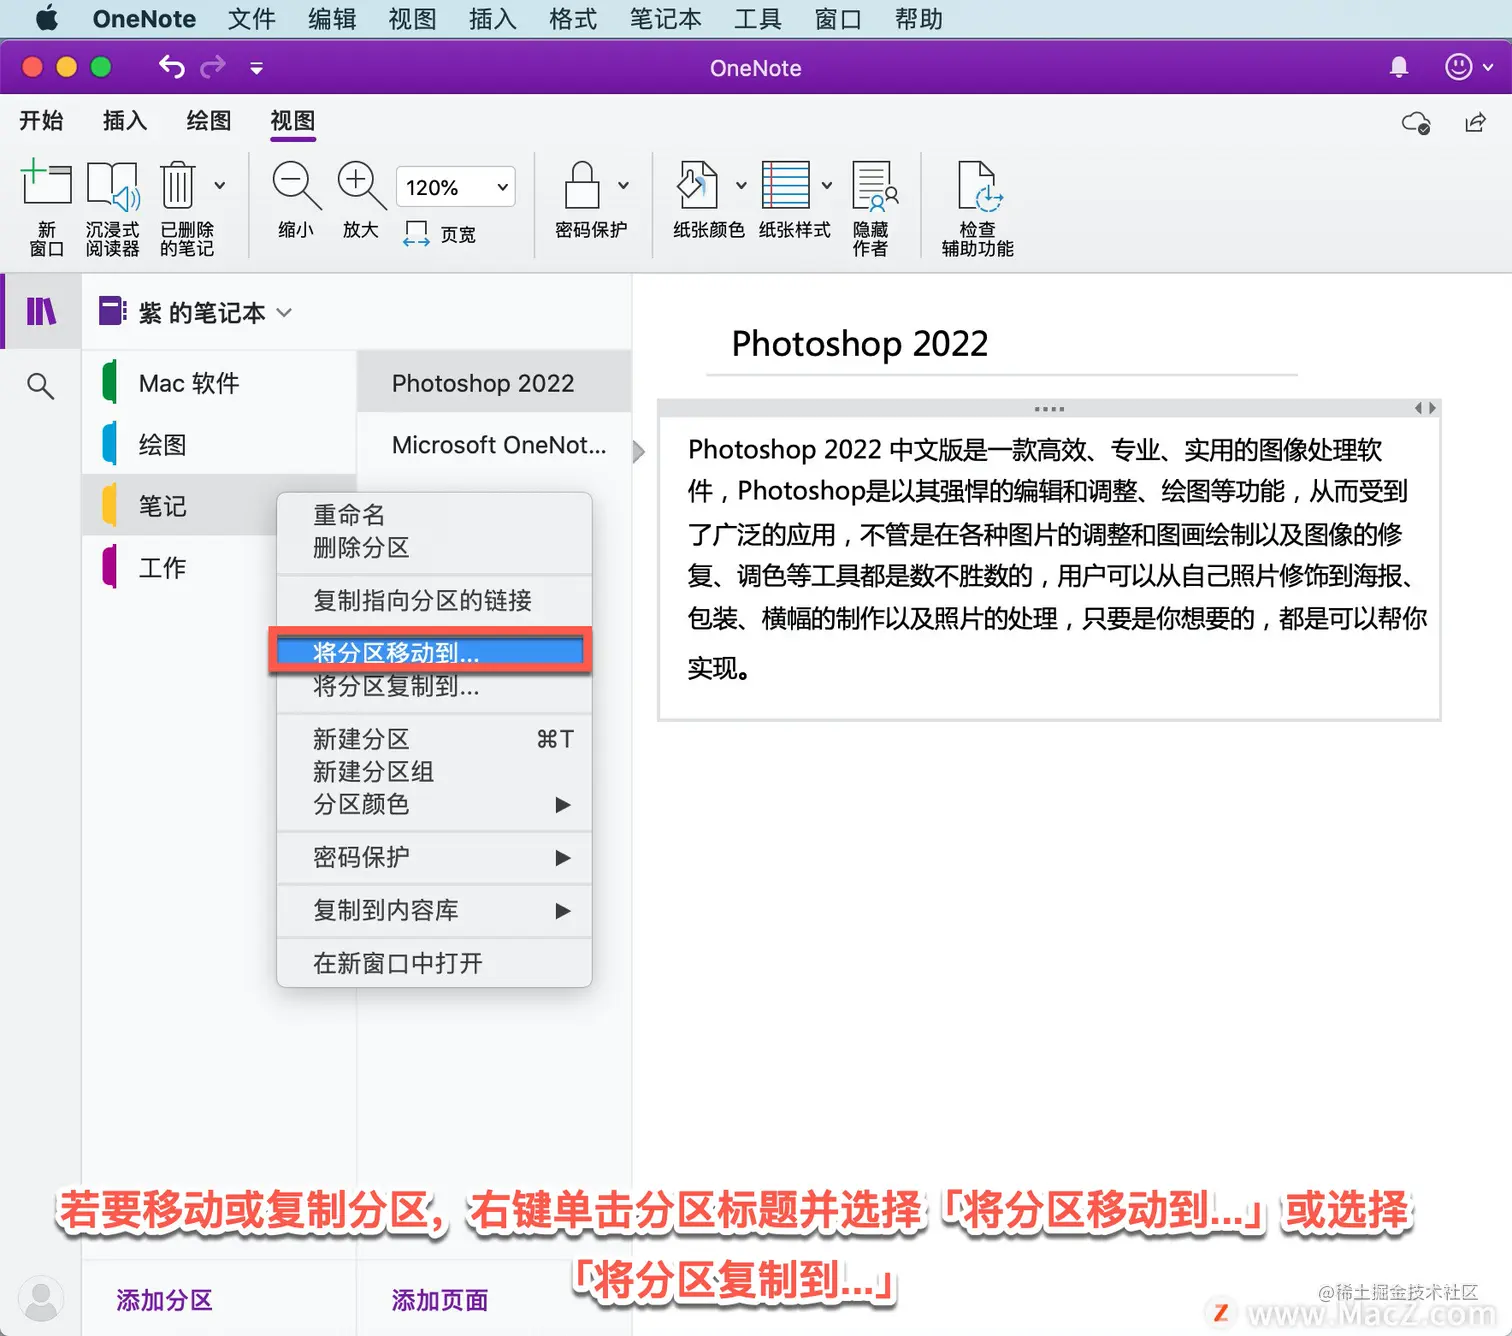Image resolution: width=1512 pixels, height=1336 pixels.
Task: Open the Mac 软件 section
Action: (219, 383)
